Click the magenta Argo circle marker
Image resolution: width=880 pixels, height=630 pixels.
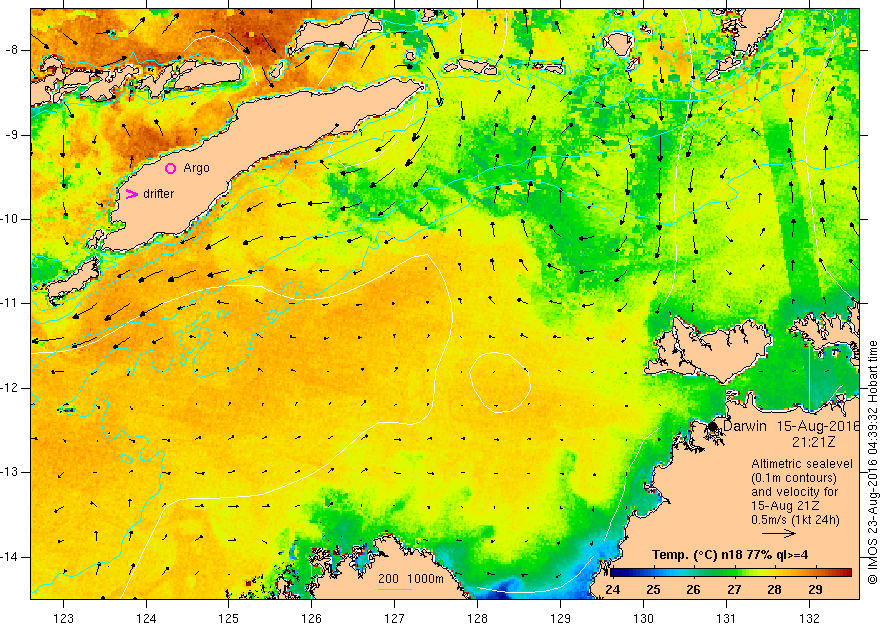171,168
